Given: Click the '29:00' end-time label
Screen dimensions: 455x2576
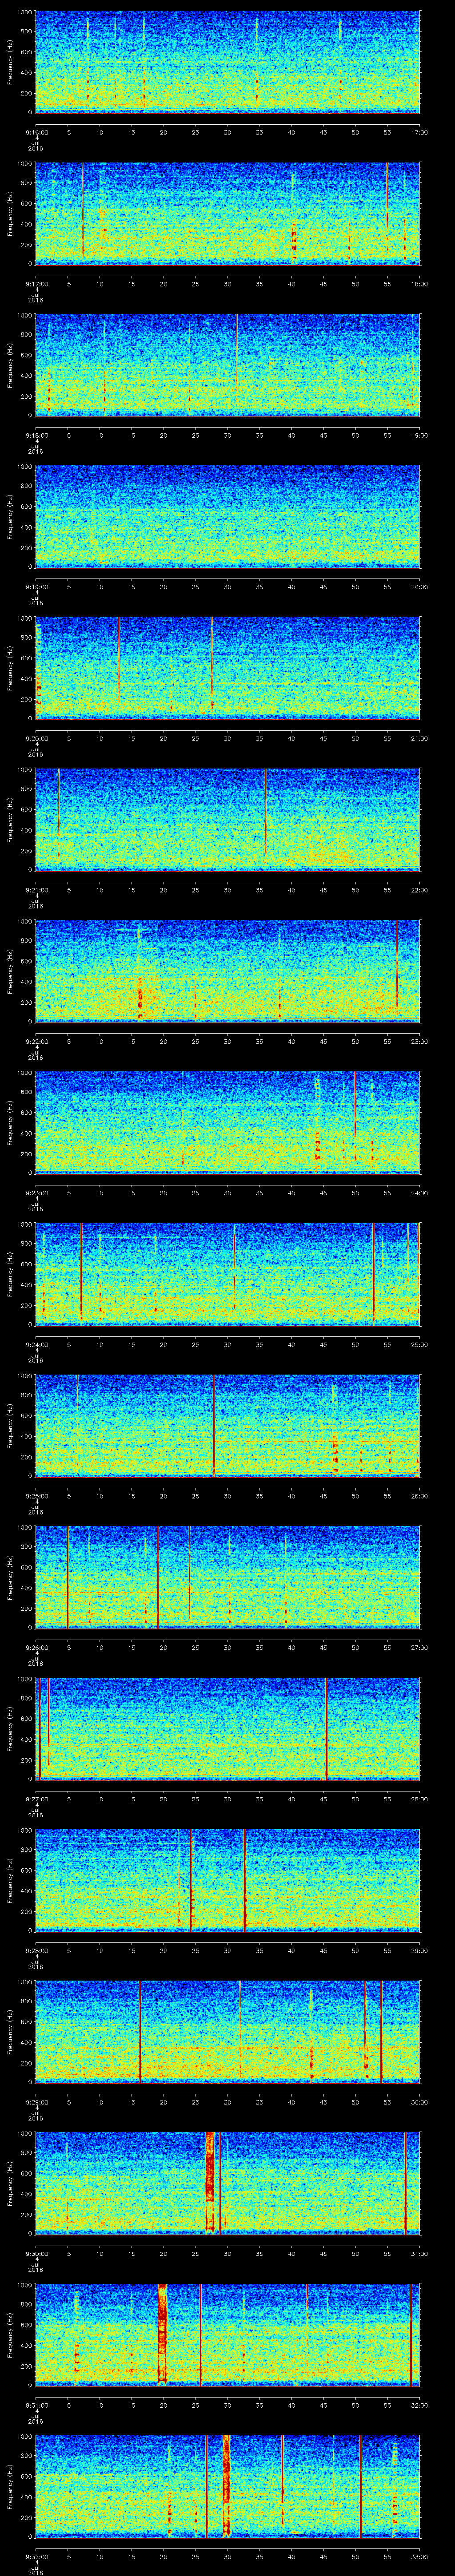Looking at the screenshot, I should (x=419, y=1950).
